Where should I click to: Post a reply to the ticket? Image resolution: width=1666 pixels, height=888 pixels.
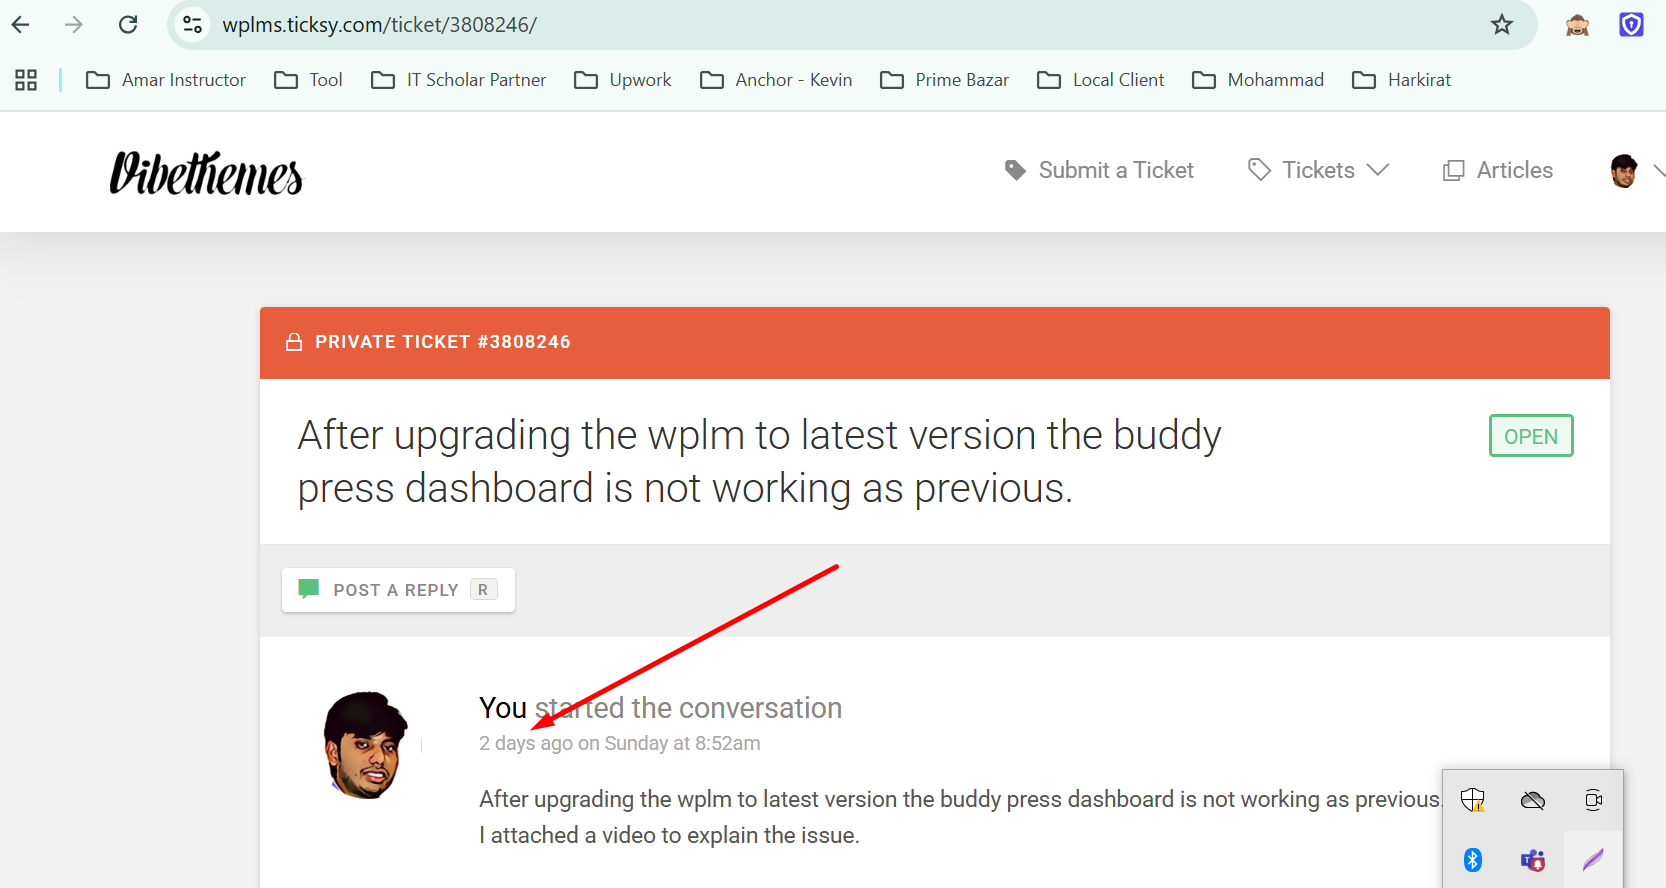click(398, 590)
